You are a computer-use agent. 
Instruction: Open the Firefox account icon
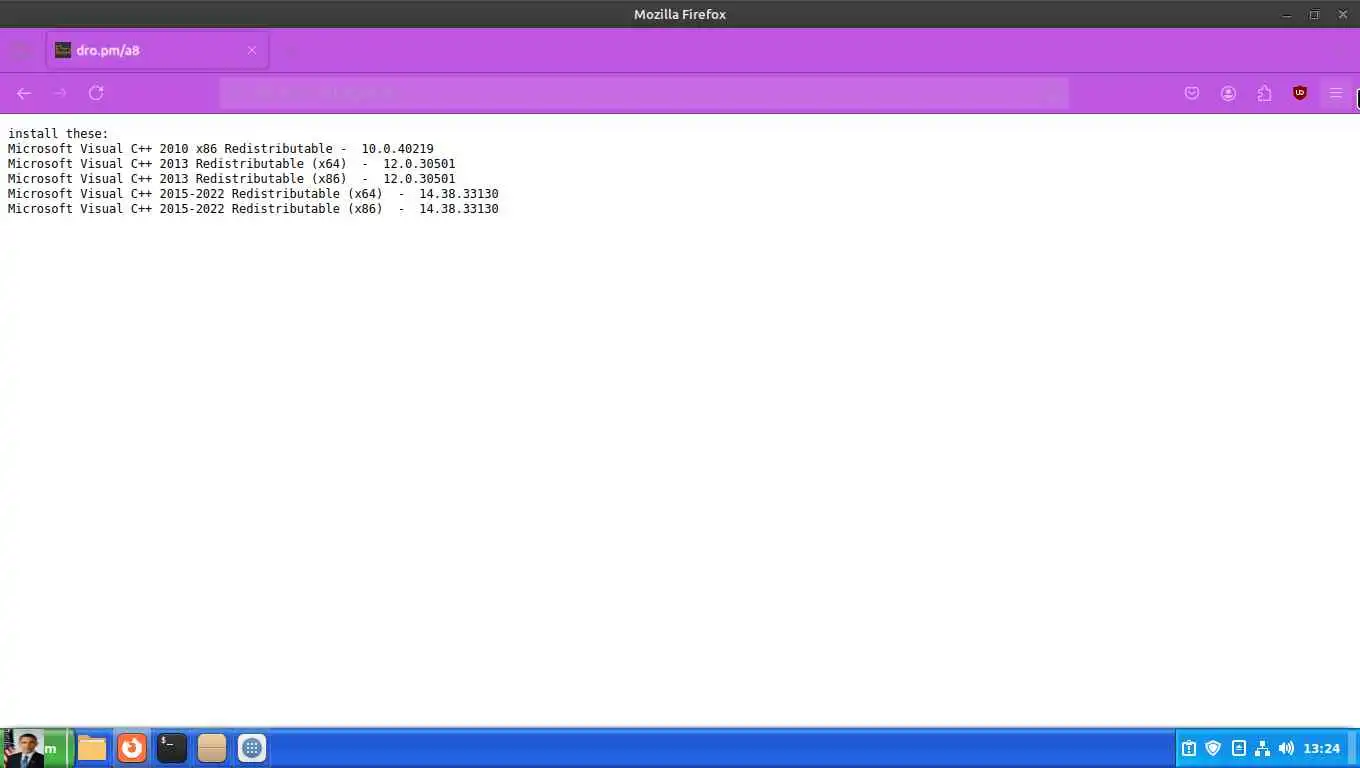tap(1228, 93)
